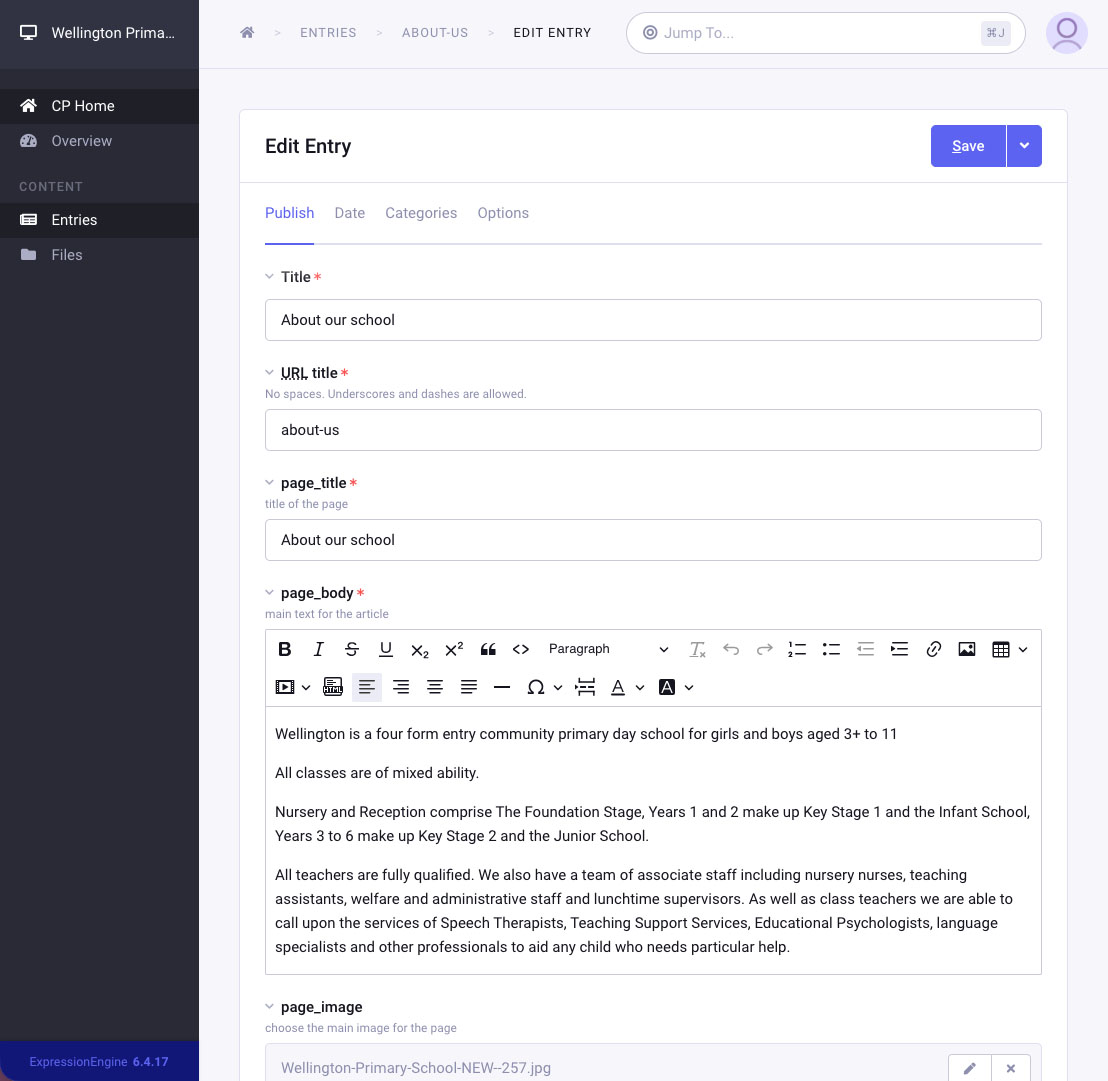Viewport: 1108px width, 1081px height.
Task: Switch to the Categories tab
Action: (x=421, y=213)
